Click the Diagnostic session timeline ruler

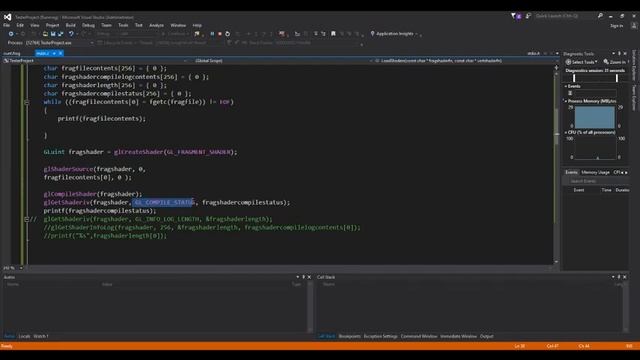point(595,78)
